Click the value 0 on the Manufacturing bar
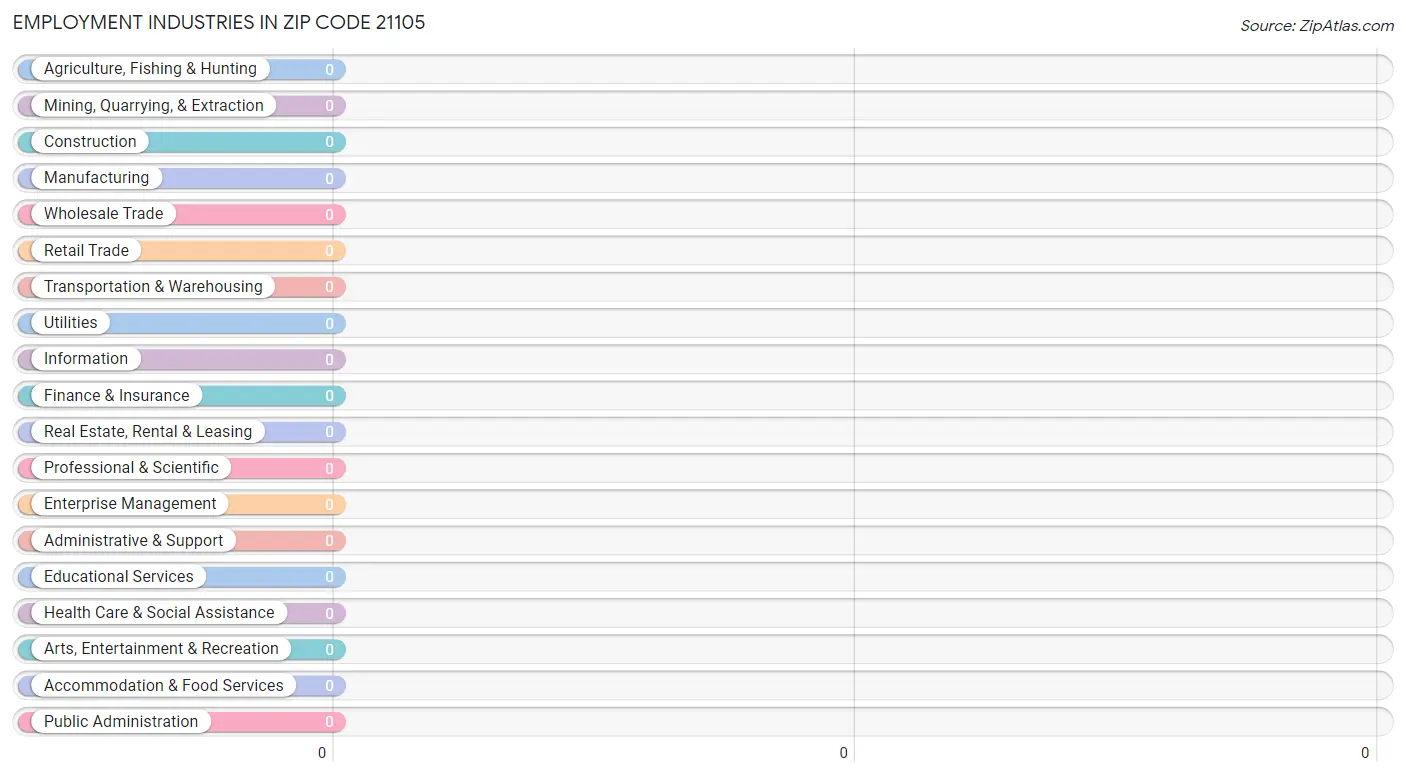 point(329,178)
